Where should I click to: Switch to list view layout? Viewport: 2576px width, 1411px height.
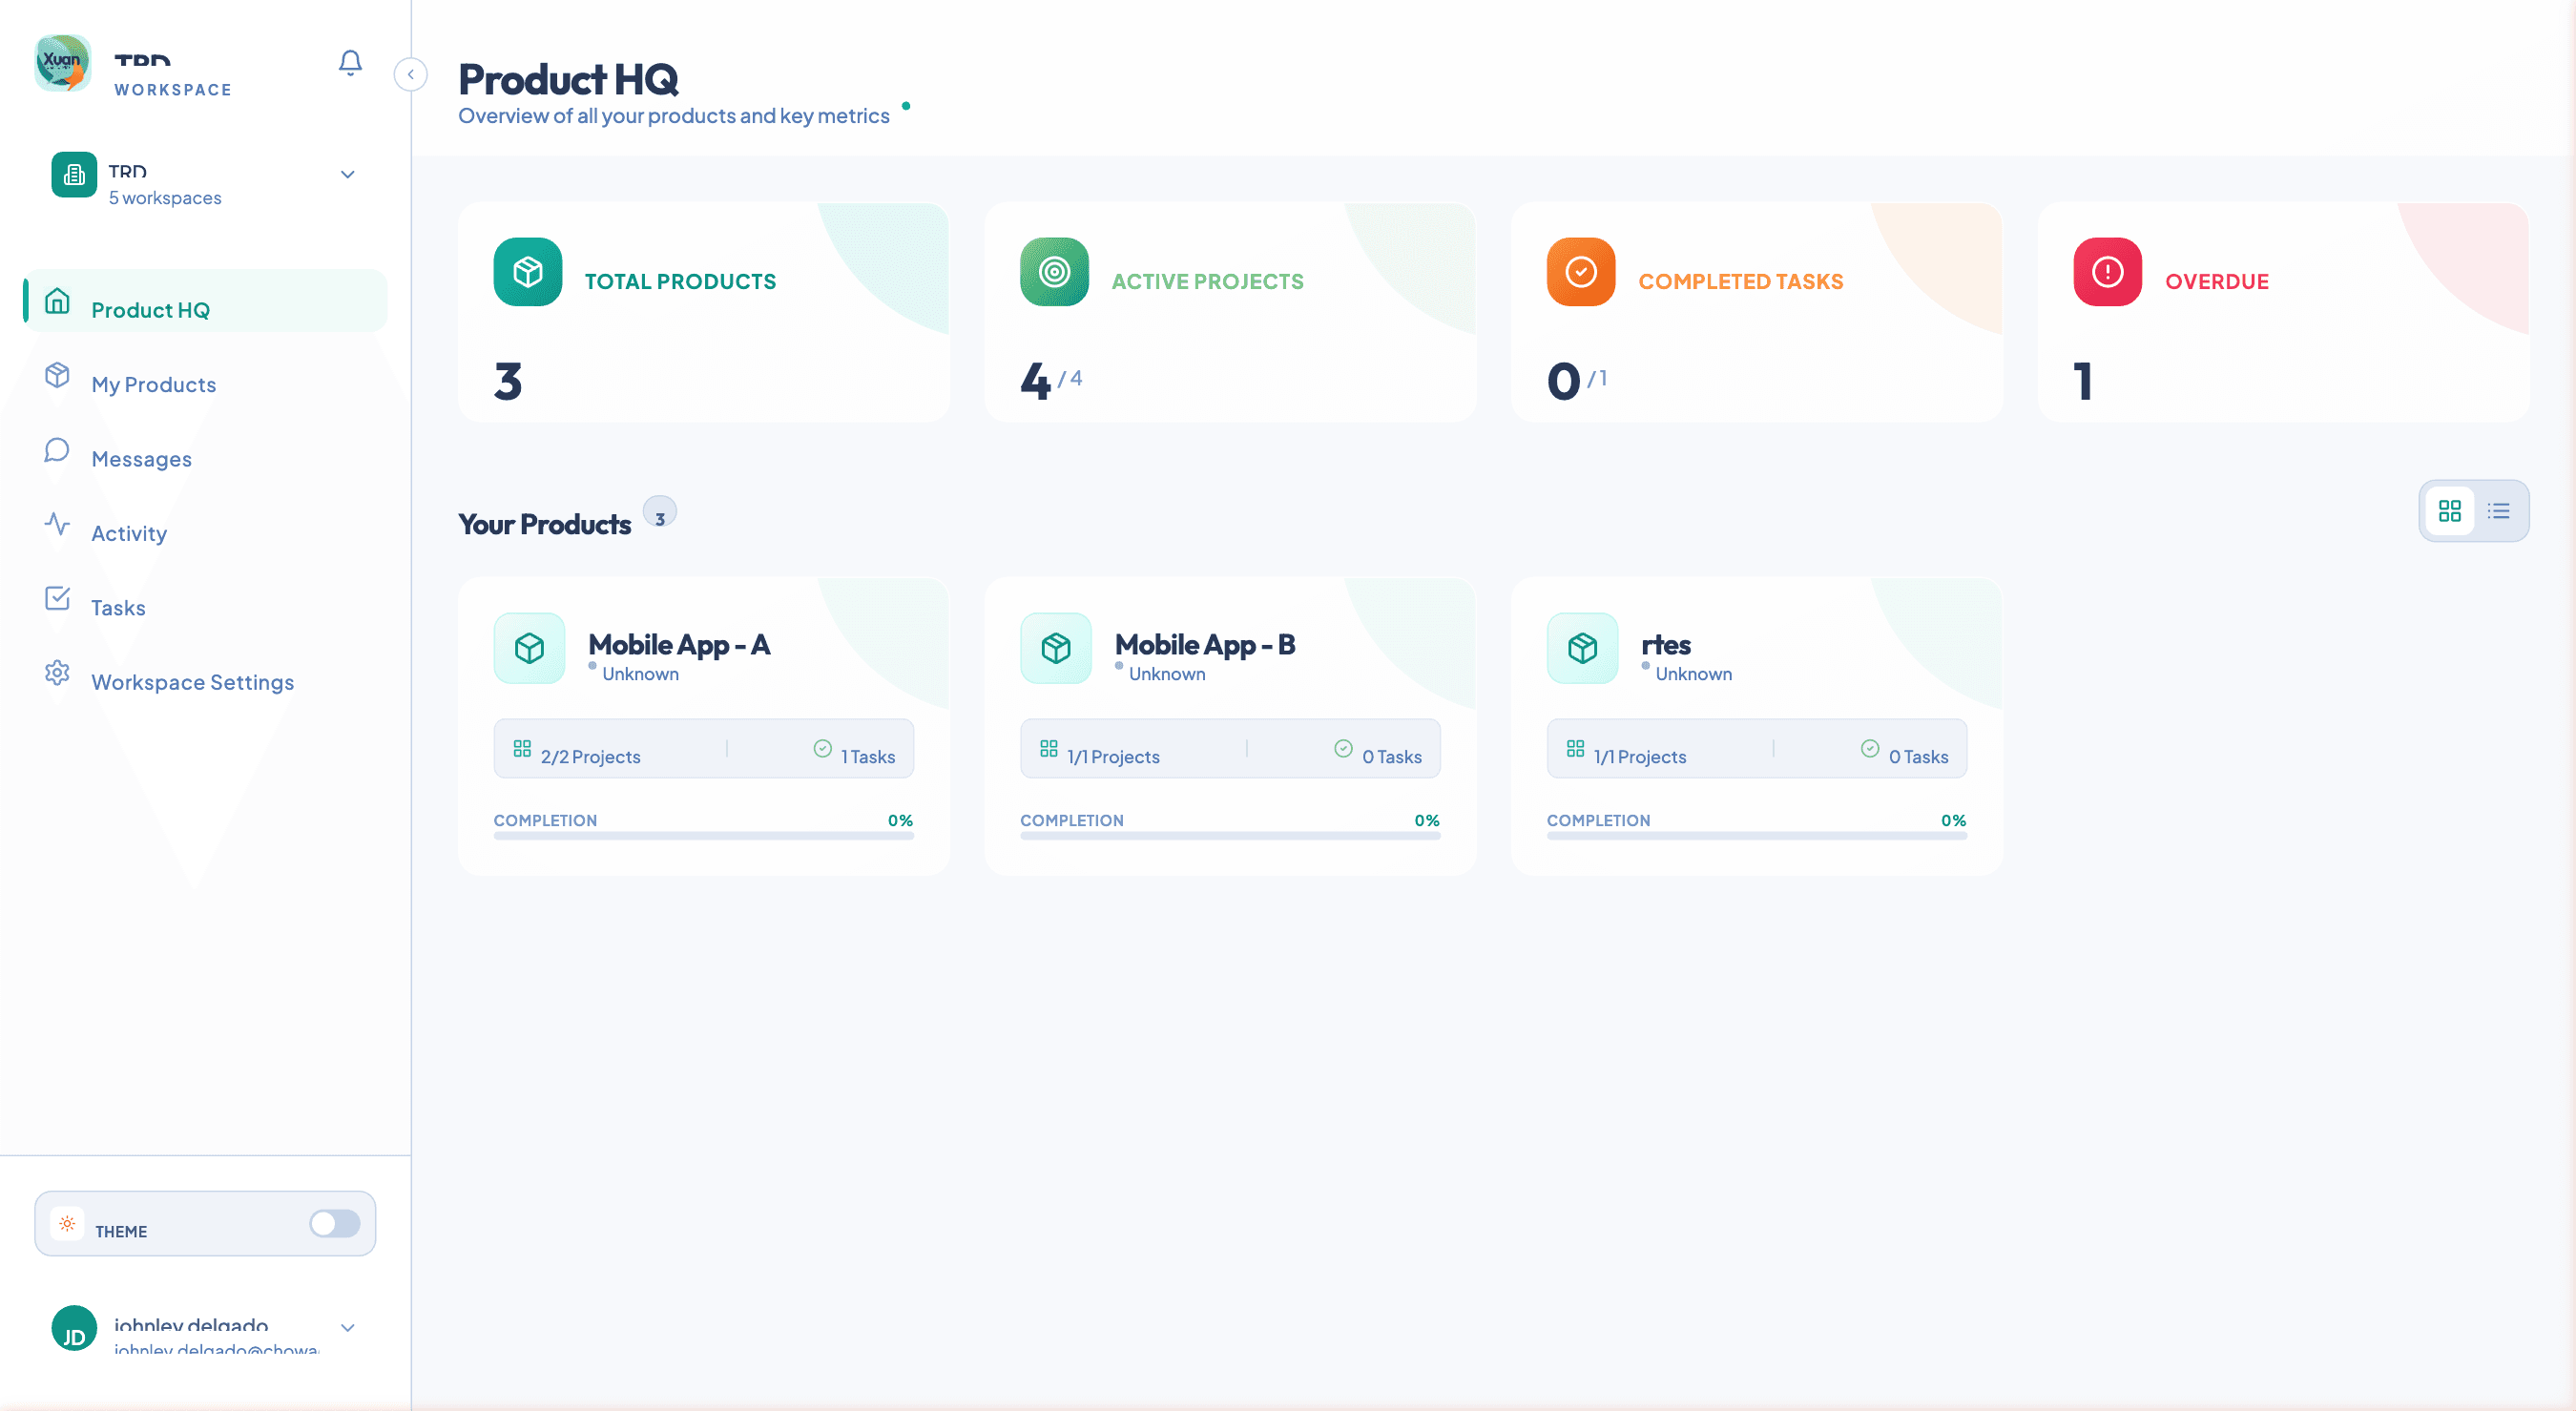[2499, 511]
